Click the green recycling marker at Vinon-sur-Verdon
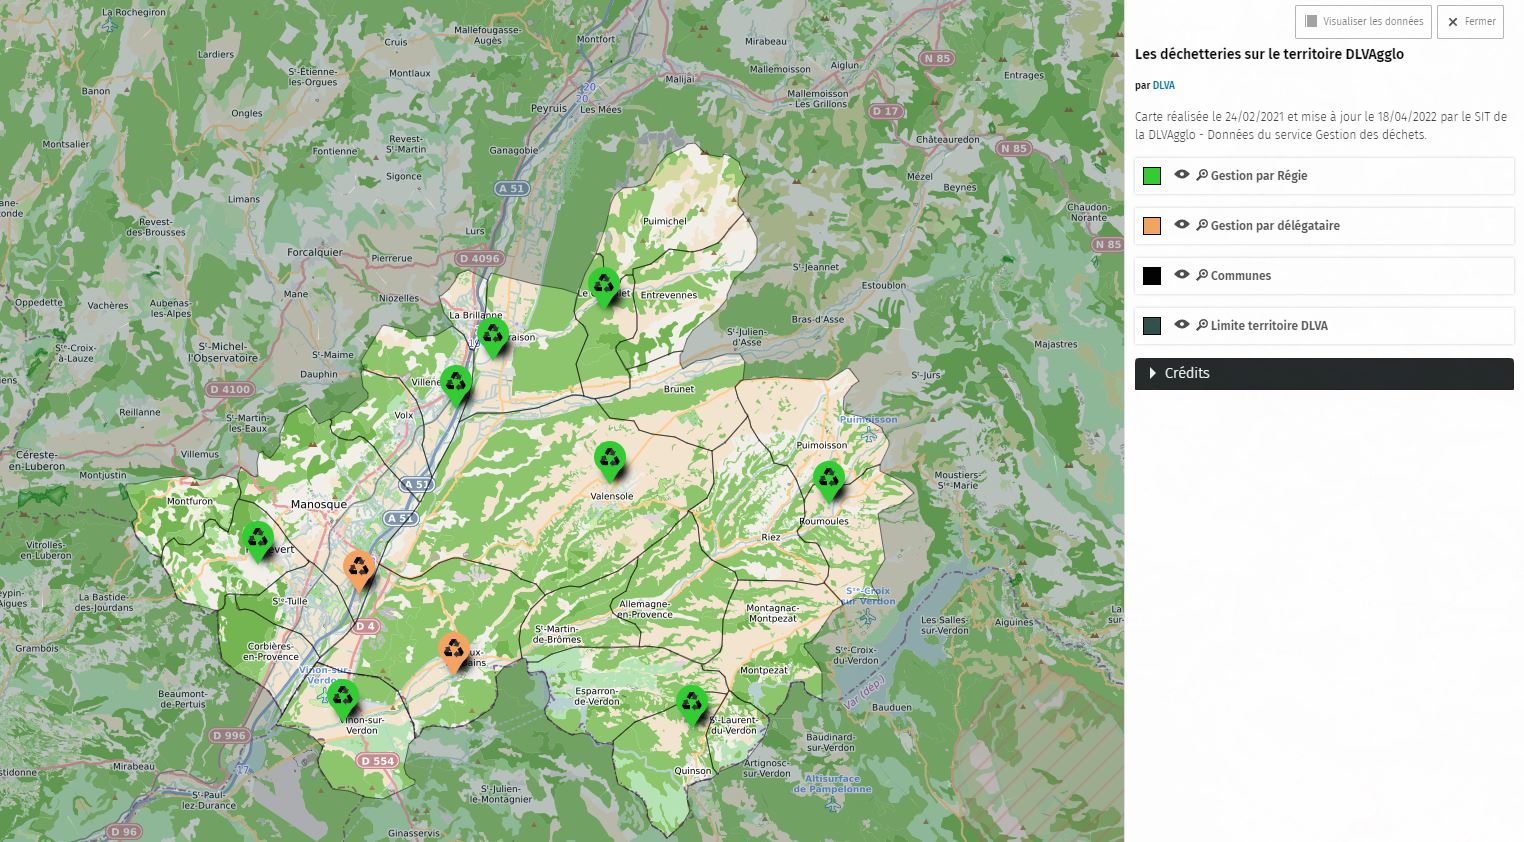Viewport: 1524px width, 842px height. click(x=342, y=697)
